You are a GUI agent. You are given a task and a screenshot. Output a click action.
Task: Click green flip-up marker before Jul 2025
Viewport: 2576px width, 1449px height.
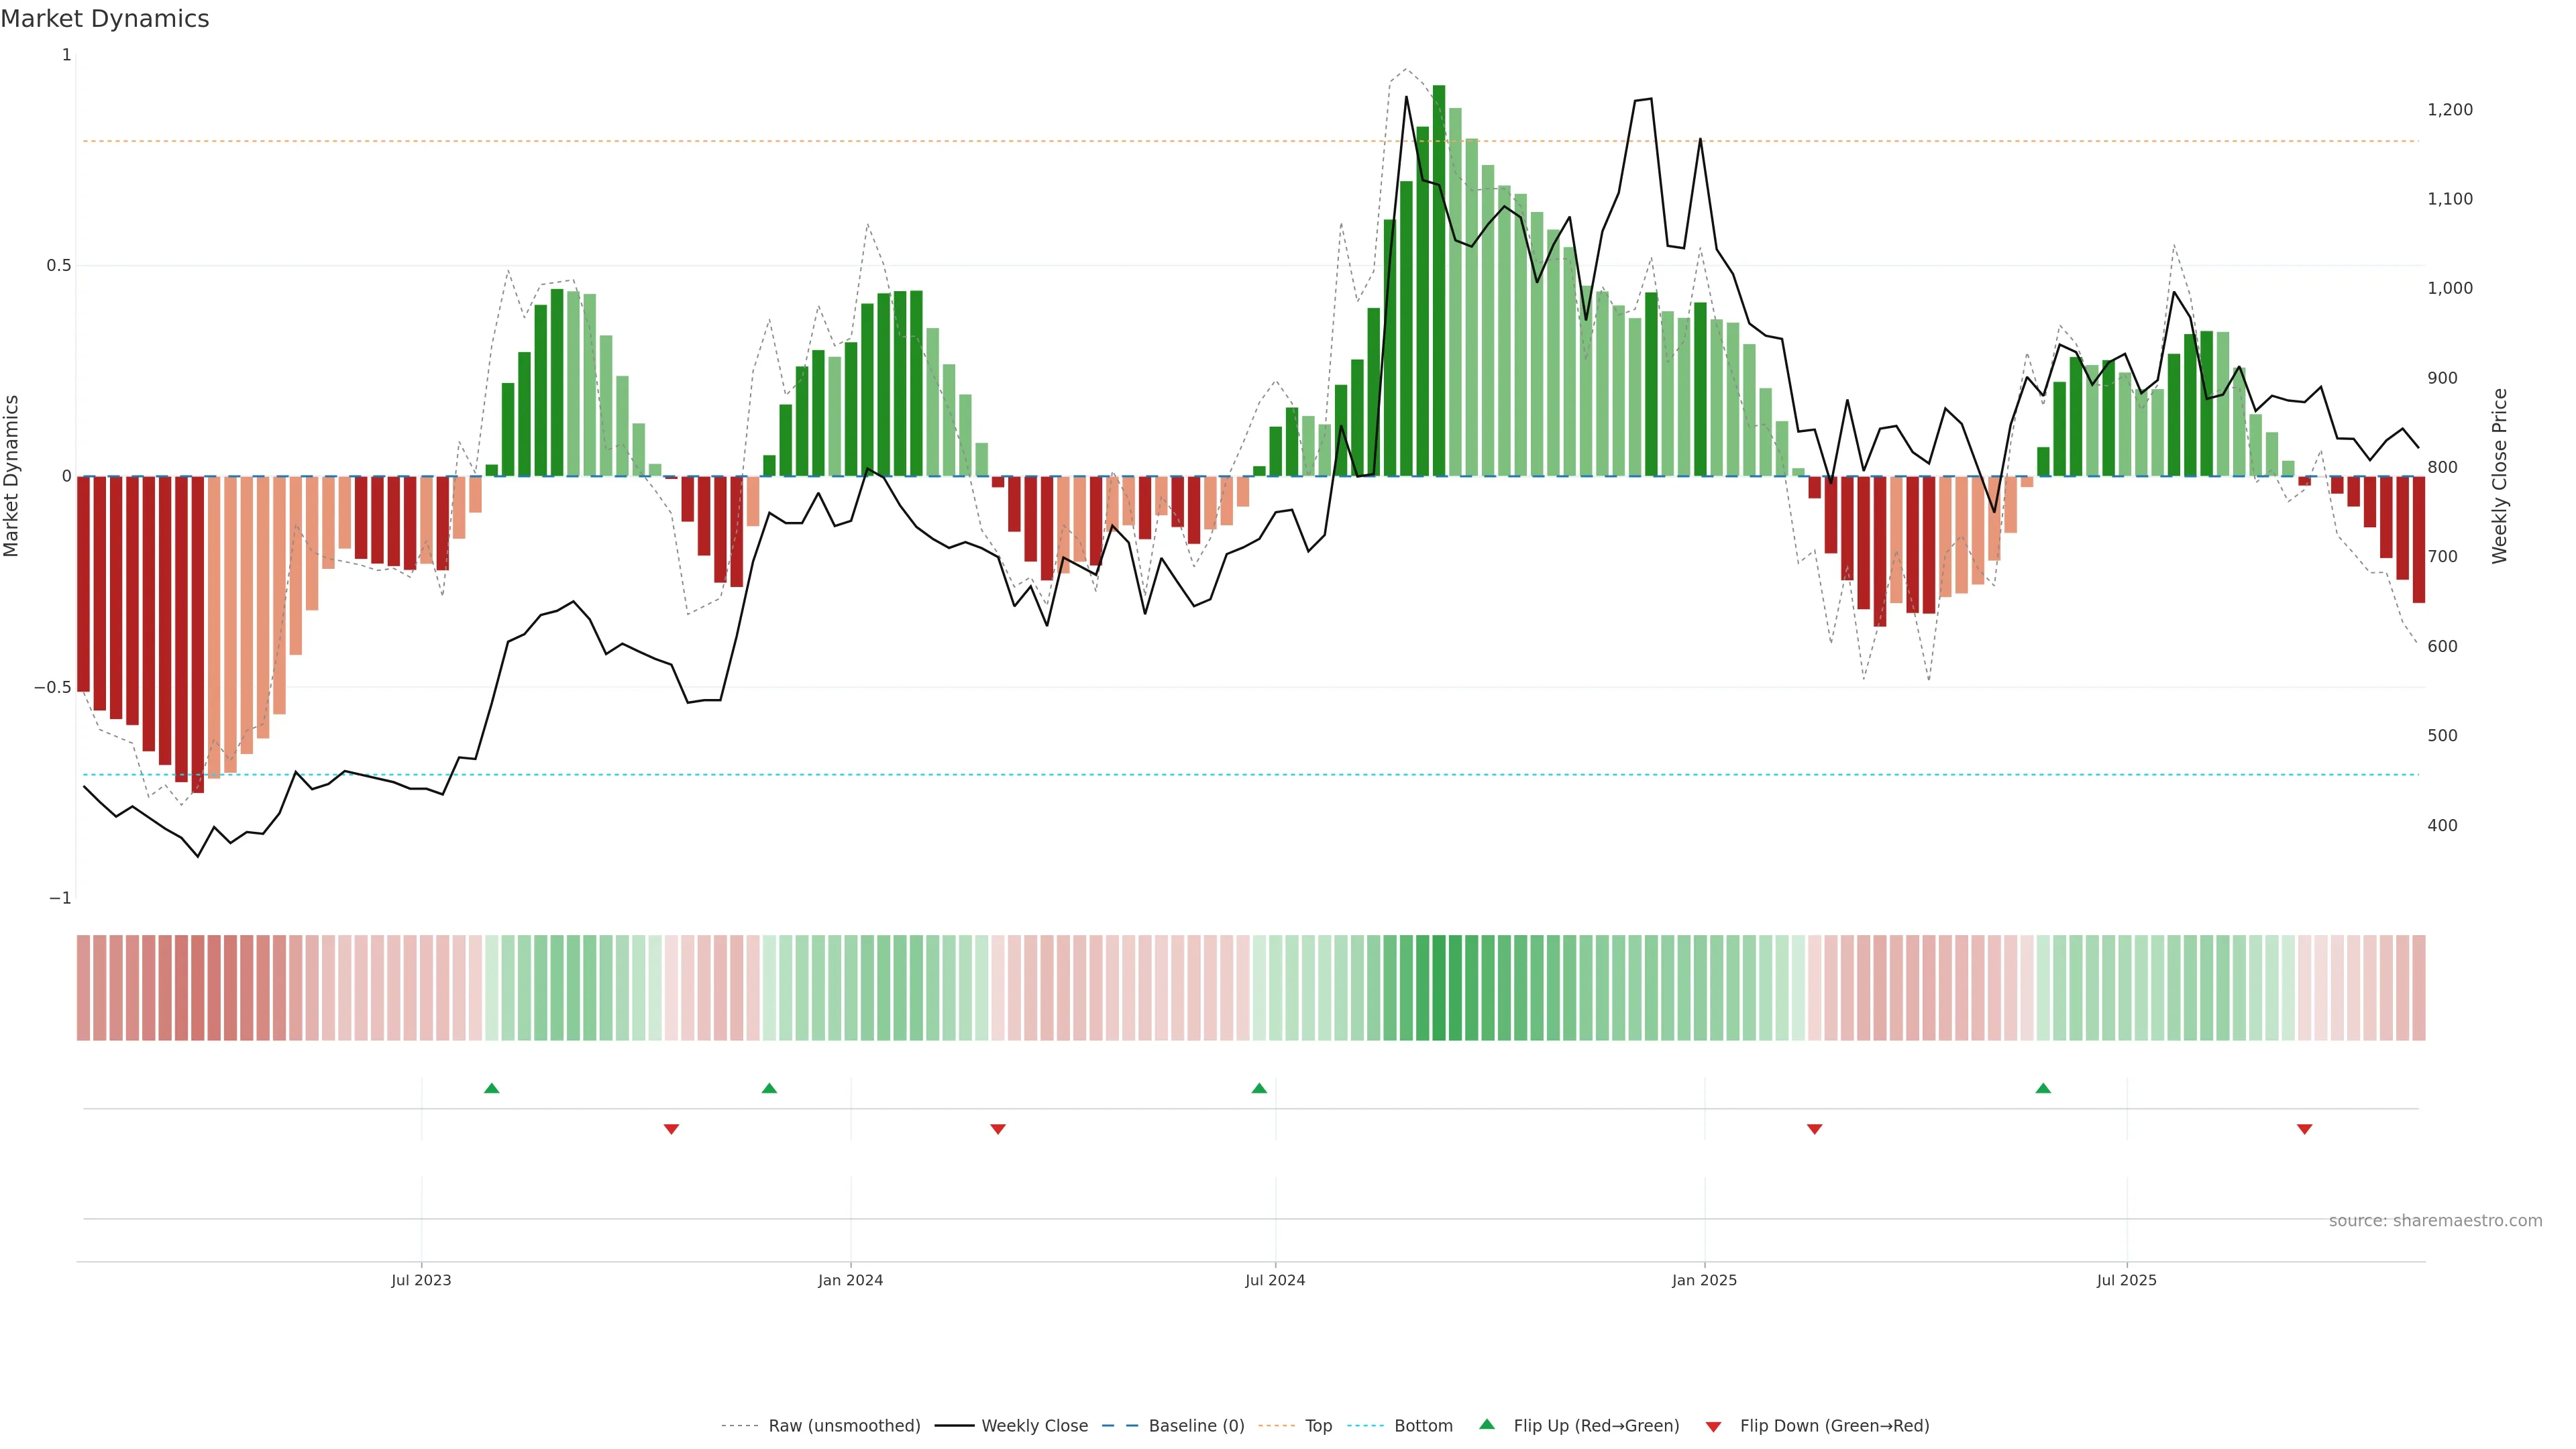click(2043, 1088)
